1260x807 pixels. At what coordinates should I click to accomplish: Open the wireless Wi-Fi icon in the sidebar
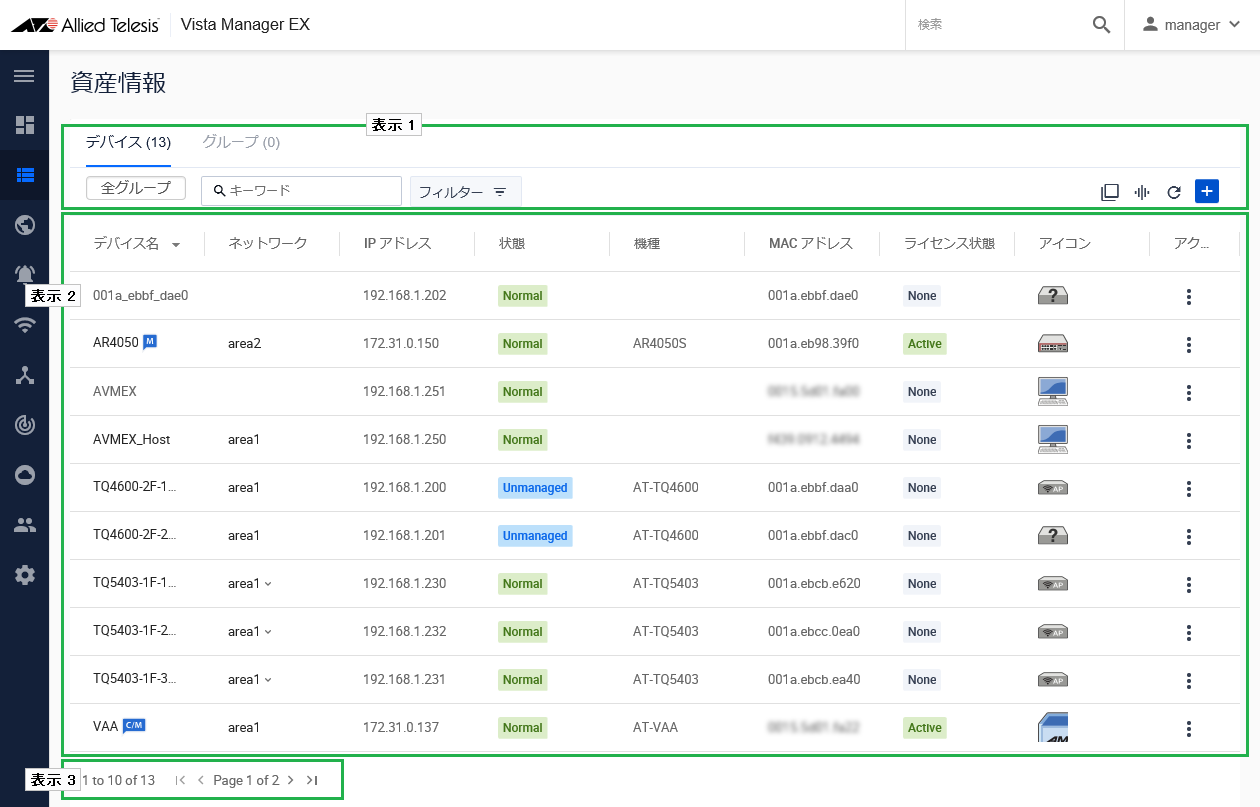point(24,325)
